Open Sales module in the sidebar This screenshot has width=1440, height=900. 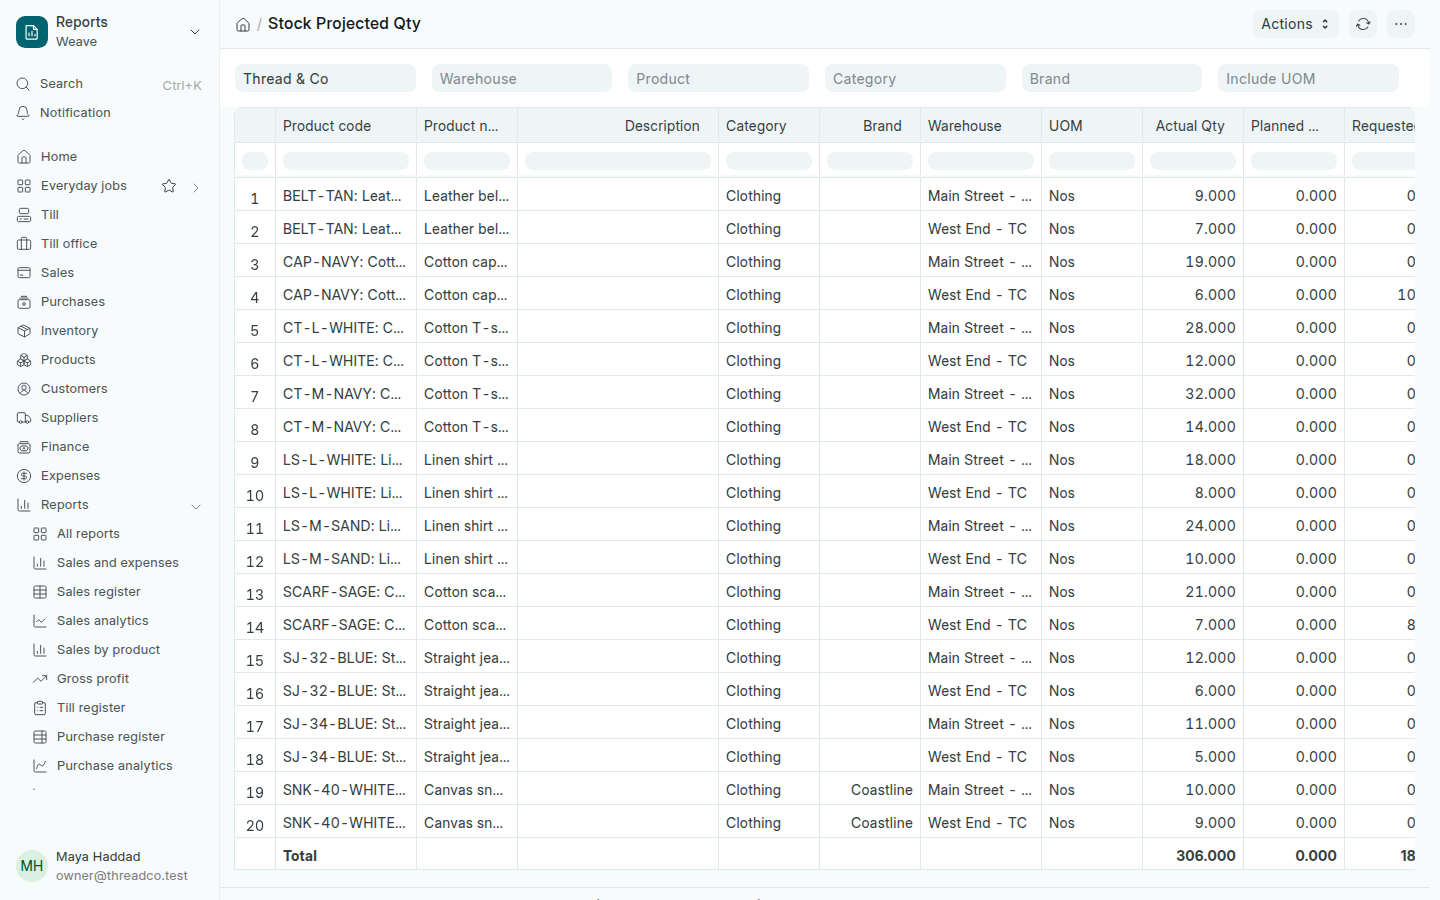pos(109,273)
